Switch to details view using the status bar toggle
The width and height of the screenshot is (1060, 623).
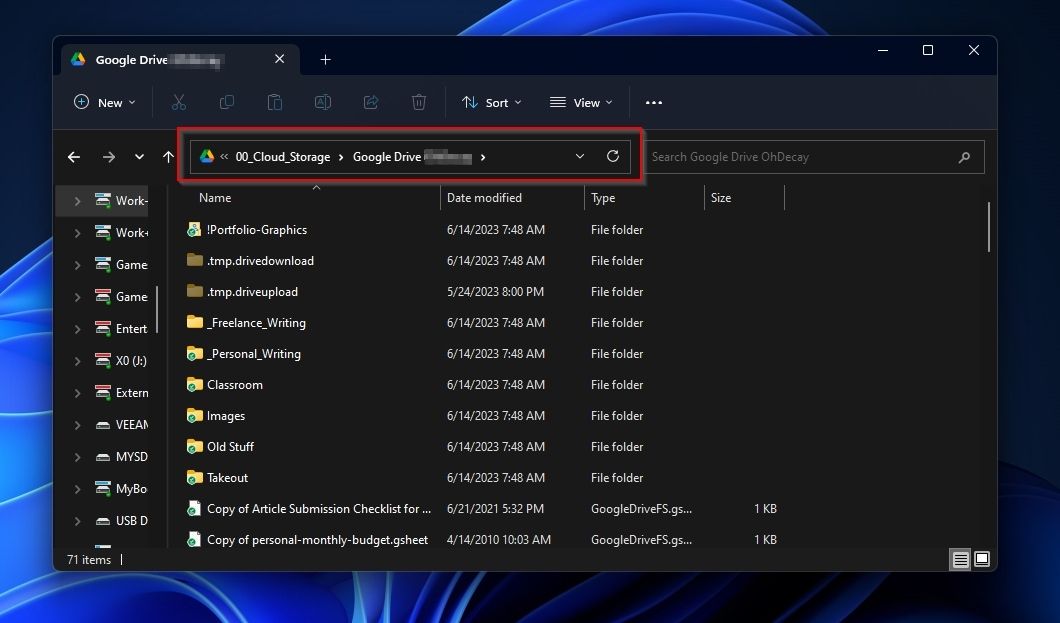click(960, 559)
